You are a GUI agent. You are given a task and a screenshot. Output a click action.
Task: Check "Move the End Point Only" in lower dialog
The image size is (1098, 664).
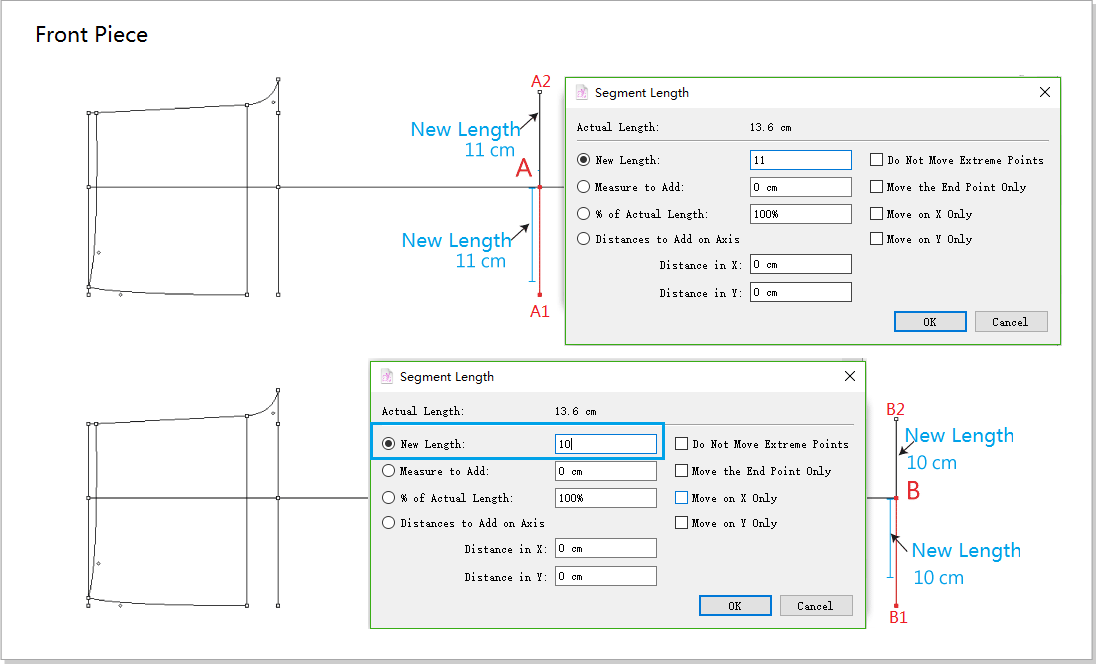[x=682, y=471]
